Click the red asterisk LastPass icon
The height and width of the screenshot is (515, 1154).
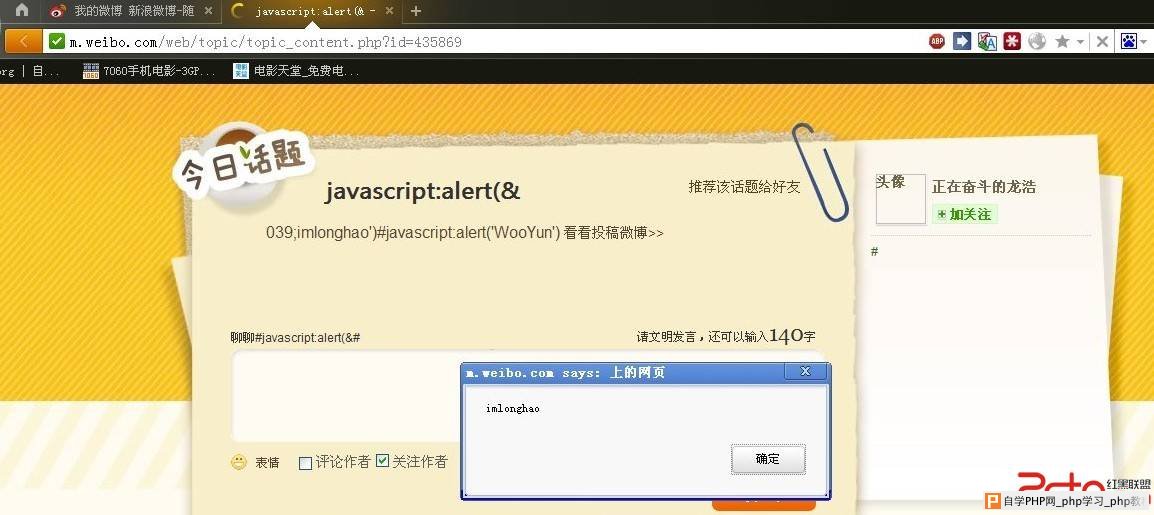click(1012, 41)
